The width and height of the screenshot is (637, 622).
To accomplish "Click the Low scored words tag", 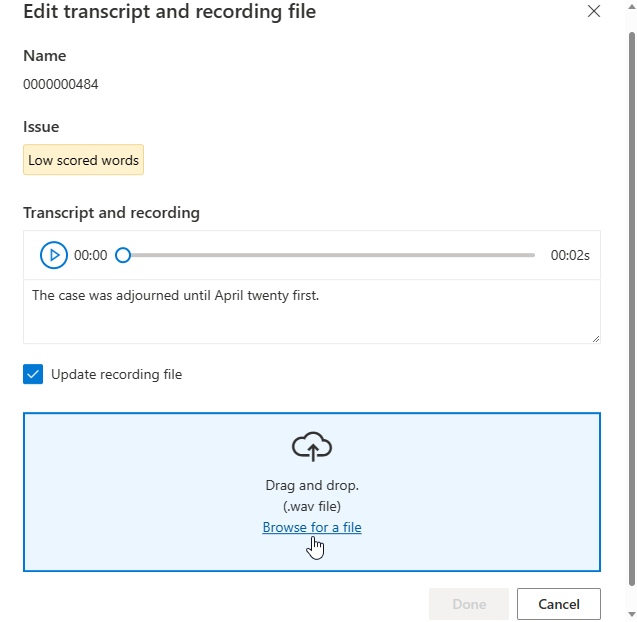I will (83, 160).
